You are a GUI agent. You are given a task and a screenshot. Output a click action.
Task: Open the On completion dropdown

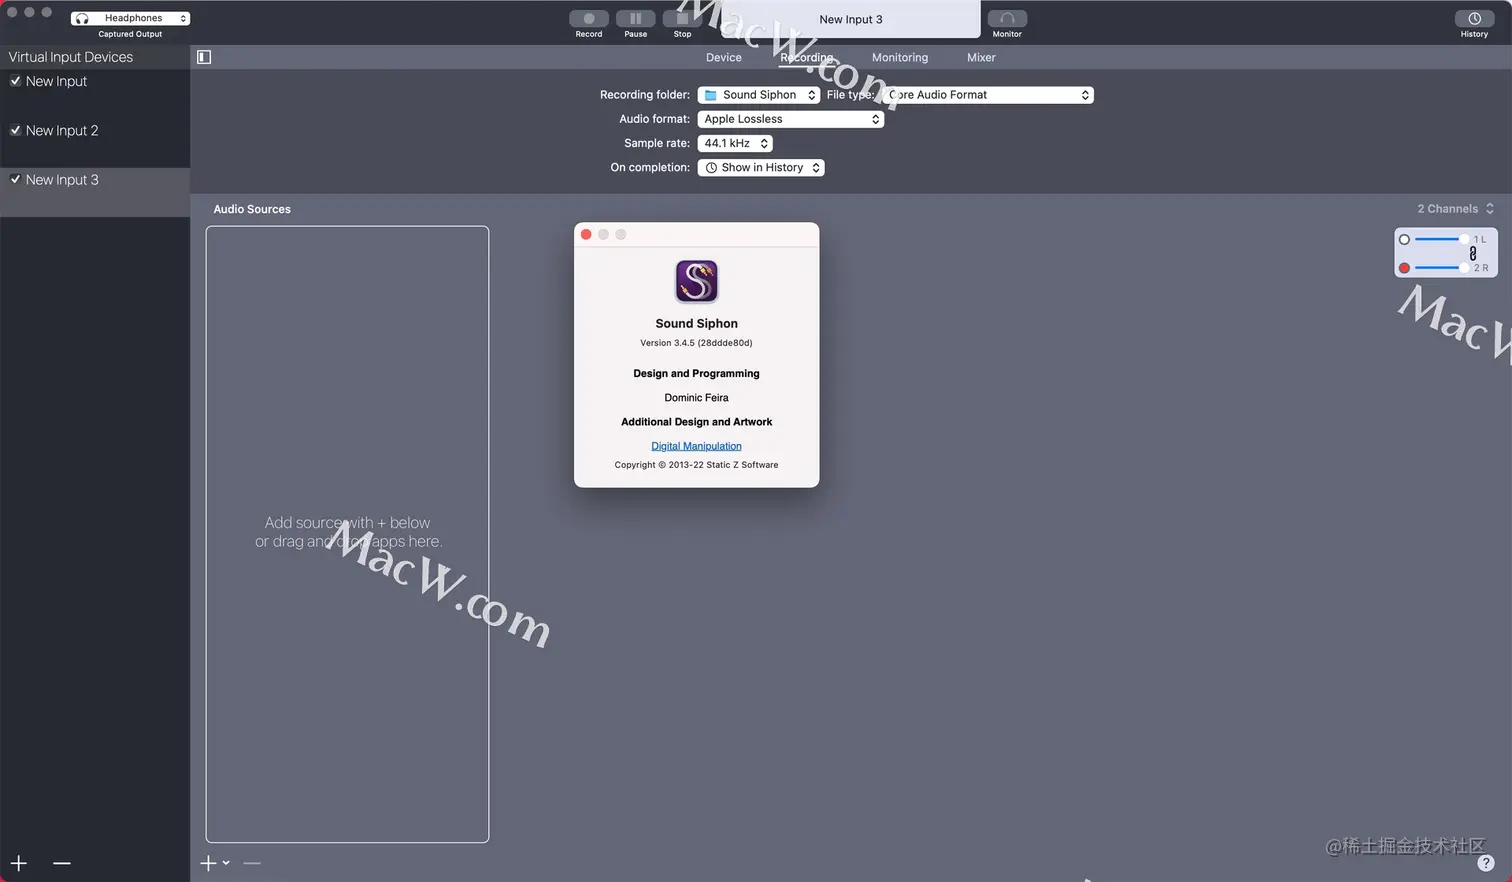pyautogui.click(x=761, y=167)
